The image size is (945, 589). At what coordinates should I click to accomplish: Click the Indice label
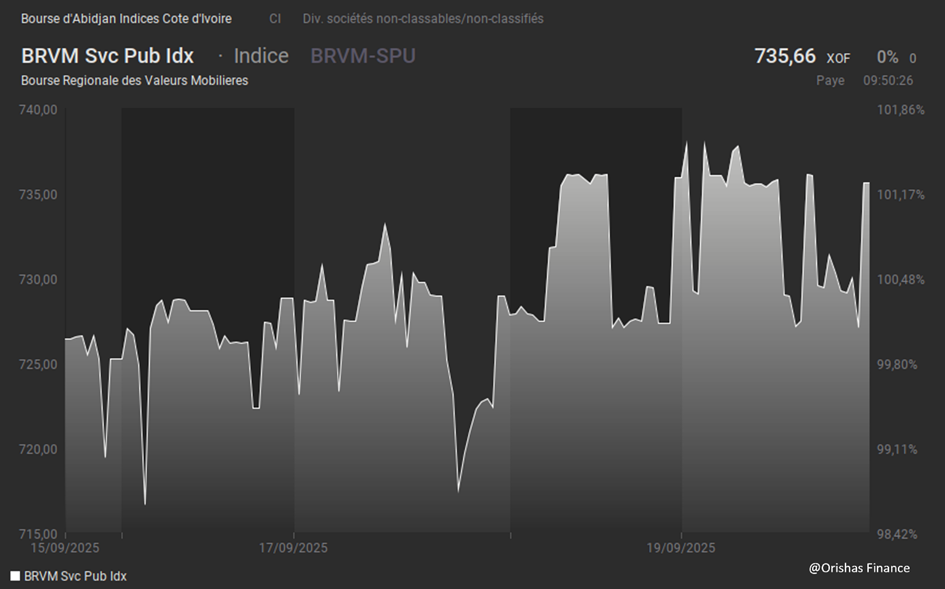point(261,56)
